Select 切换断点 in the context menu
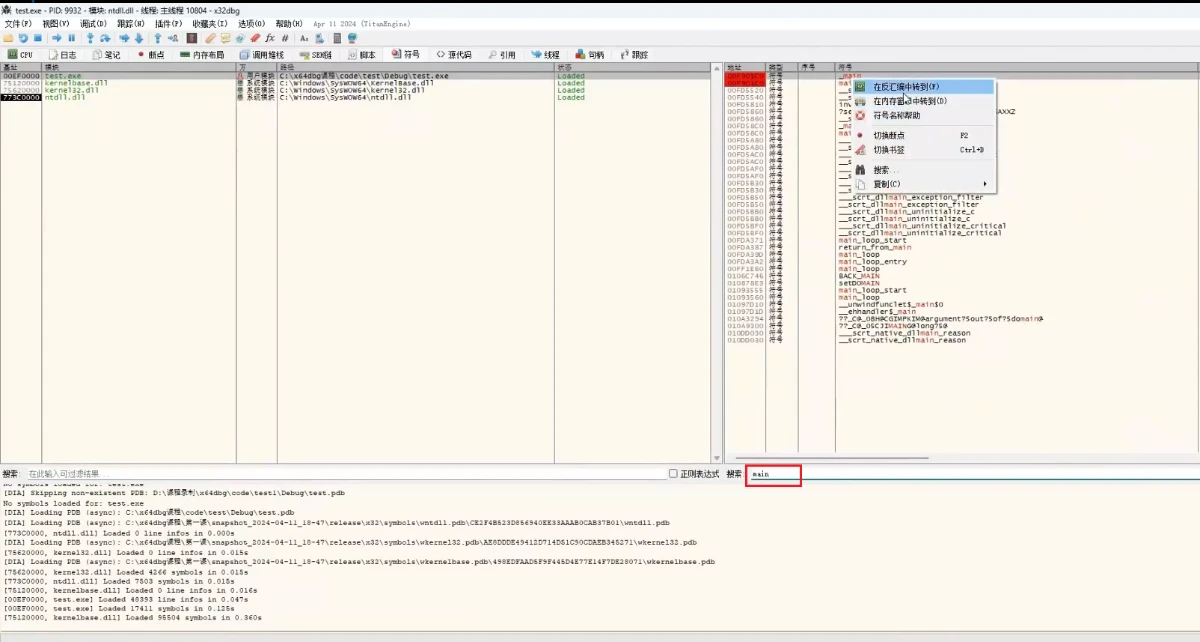 889,135
